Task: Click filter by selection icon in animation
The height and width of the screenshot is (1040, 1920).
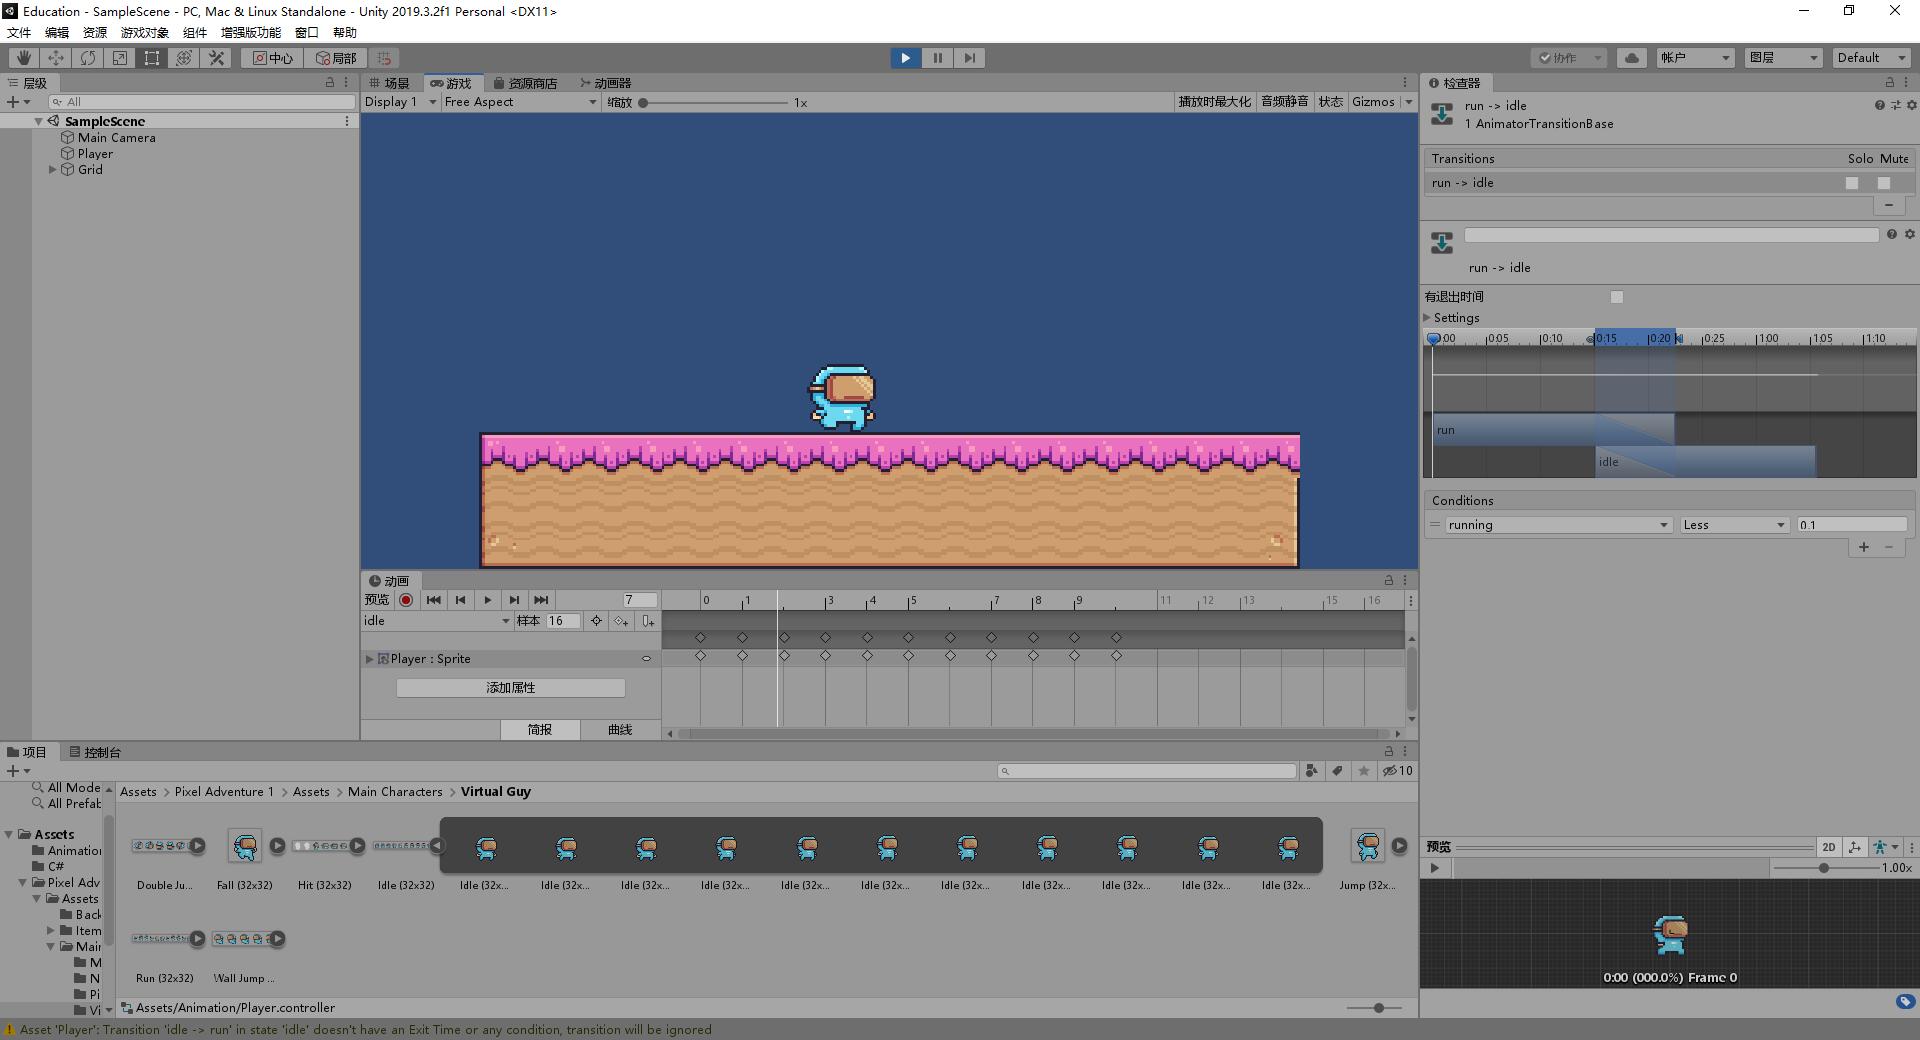Action: tap(596, 621)
